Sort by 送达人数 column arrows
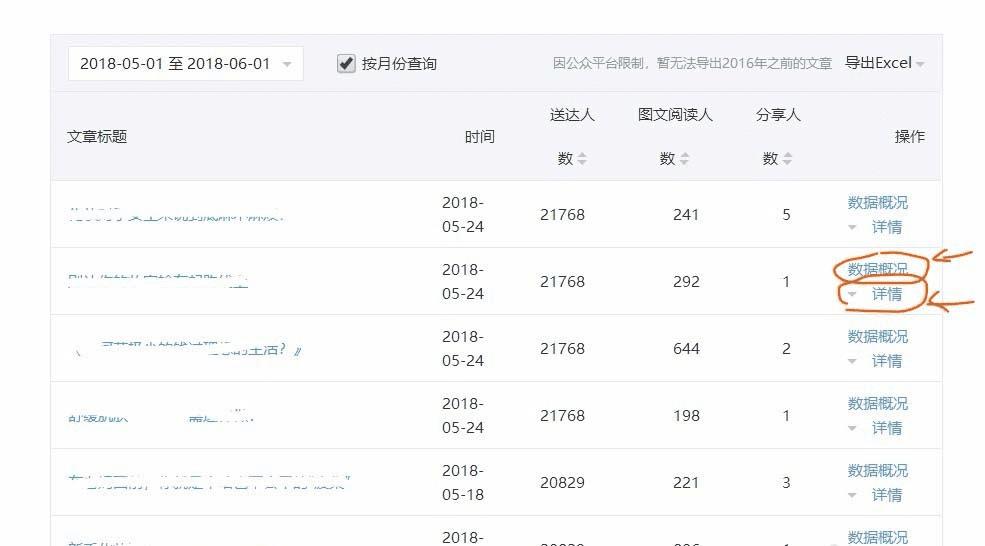 582,159
